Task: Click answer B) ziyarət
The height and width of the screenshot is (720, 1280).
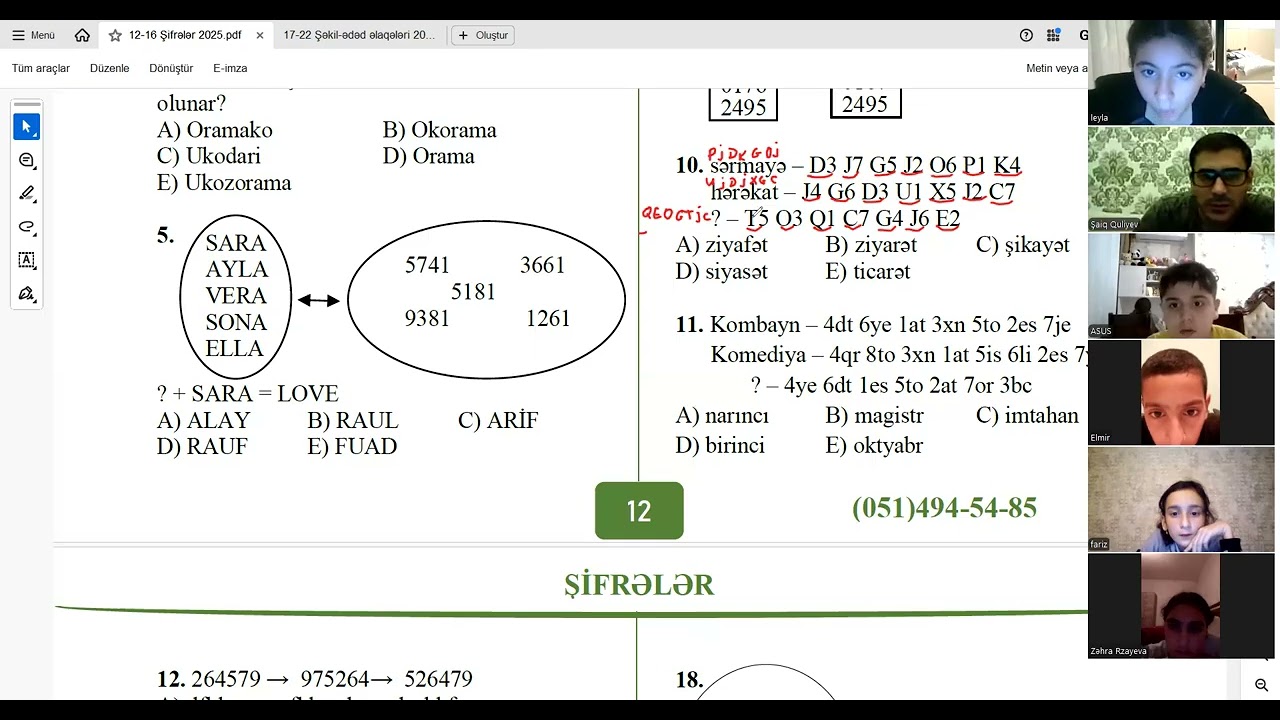Action: click(x=871, y=245)
